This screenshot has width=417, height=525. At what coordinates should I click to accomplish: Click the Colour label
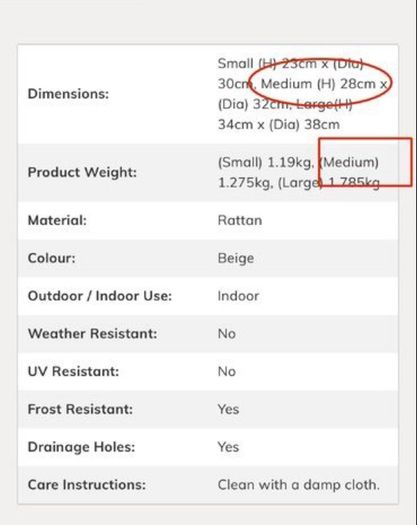pyautogui.click(x=52, y=258)
